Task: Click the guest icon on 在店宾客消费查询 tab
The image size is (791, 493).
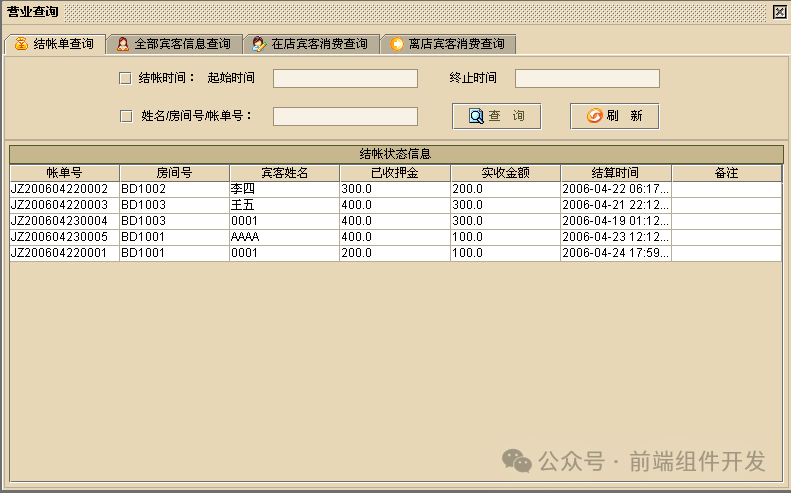Action: pyautogui.click(x=259, y=44)
